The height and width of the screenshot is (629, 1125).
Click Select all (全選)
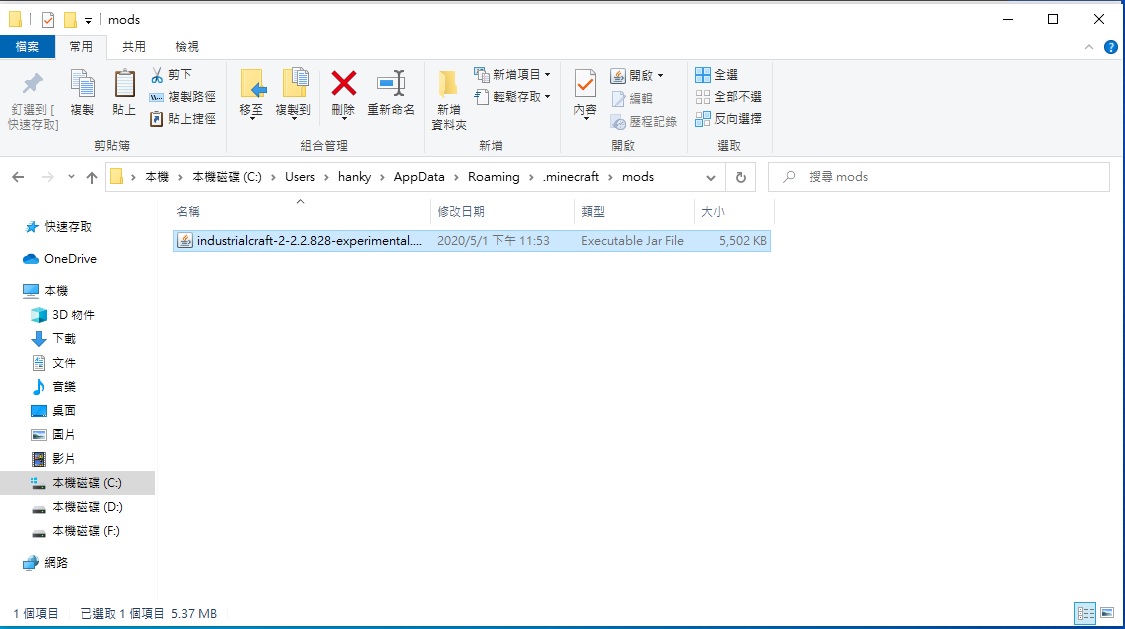pos(717,75)
